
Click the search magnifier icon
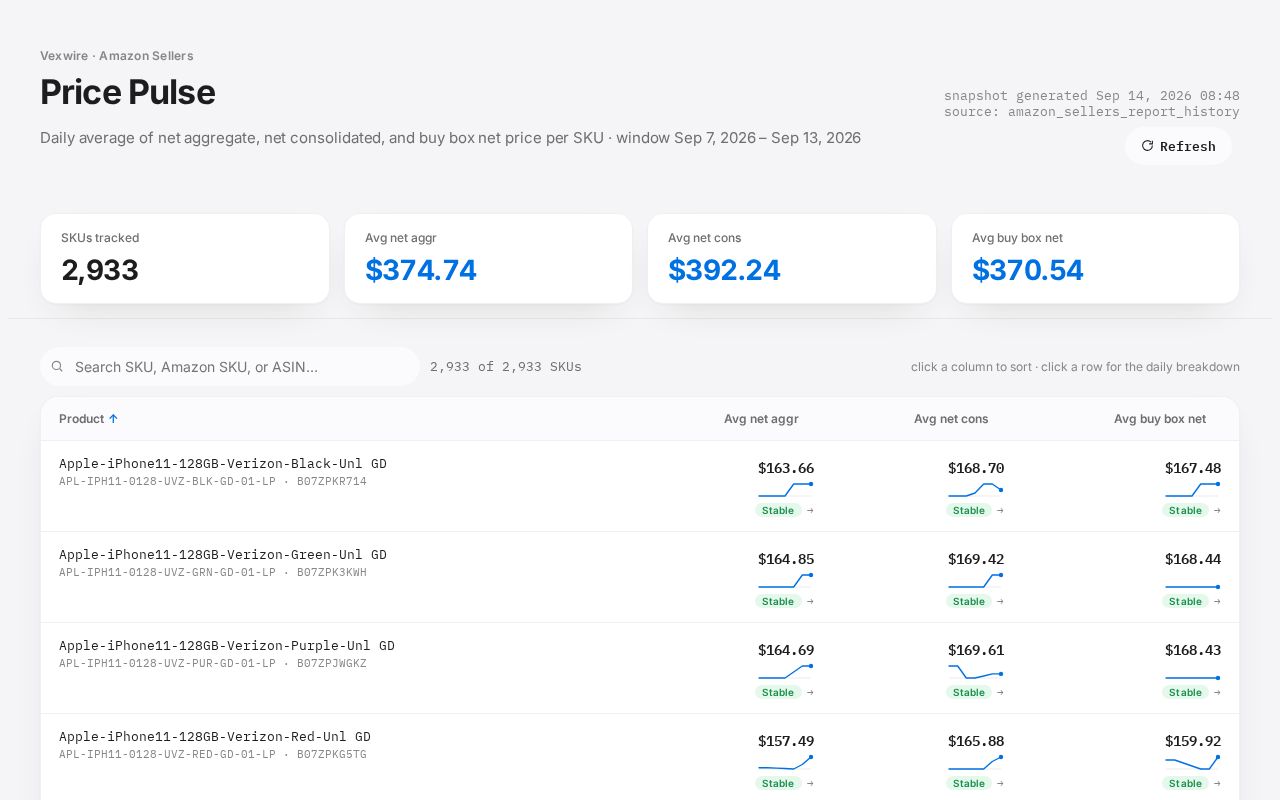point(57,367)
